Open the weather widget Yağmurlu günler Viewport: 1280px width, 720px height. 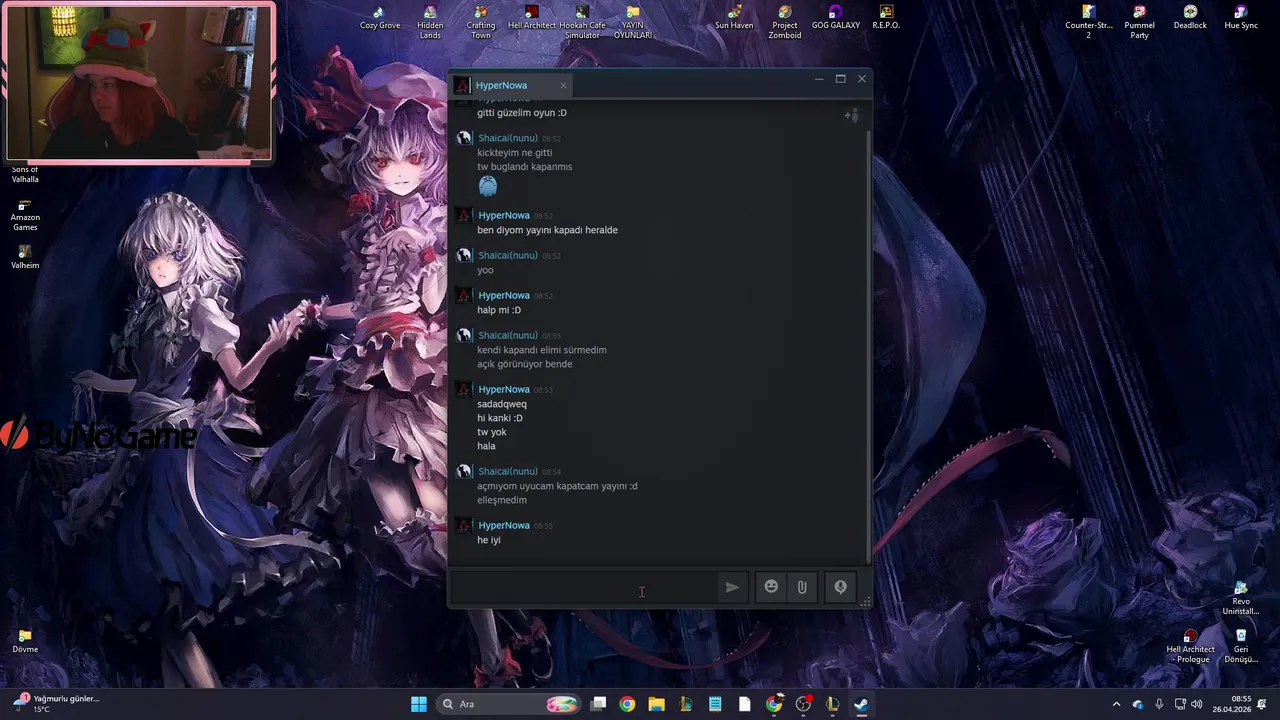(x=56, y=703)
